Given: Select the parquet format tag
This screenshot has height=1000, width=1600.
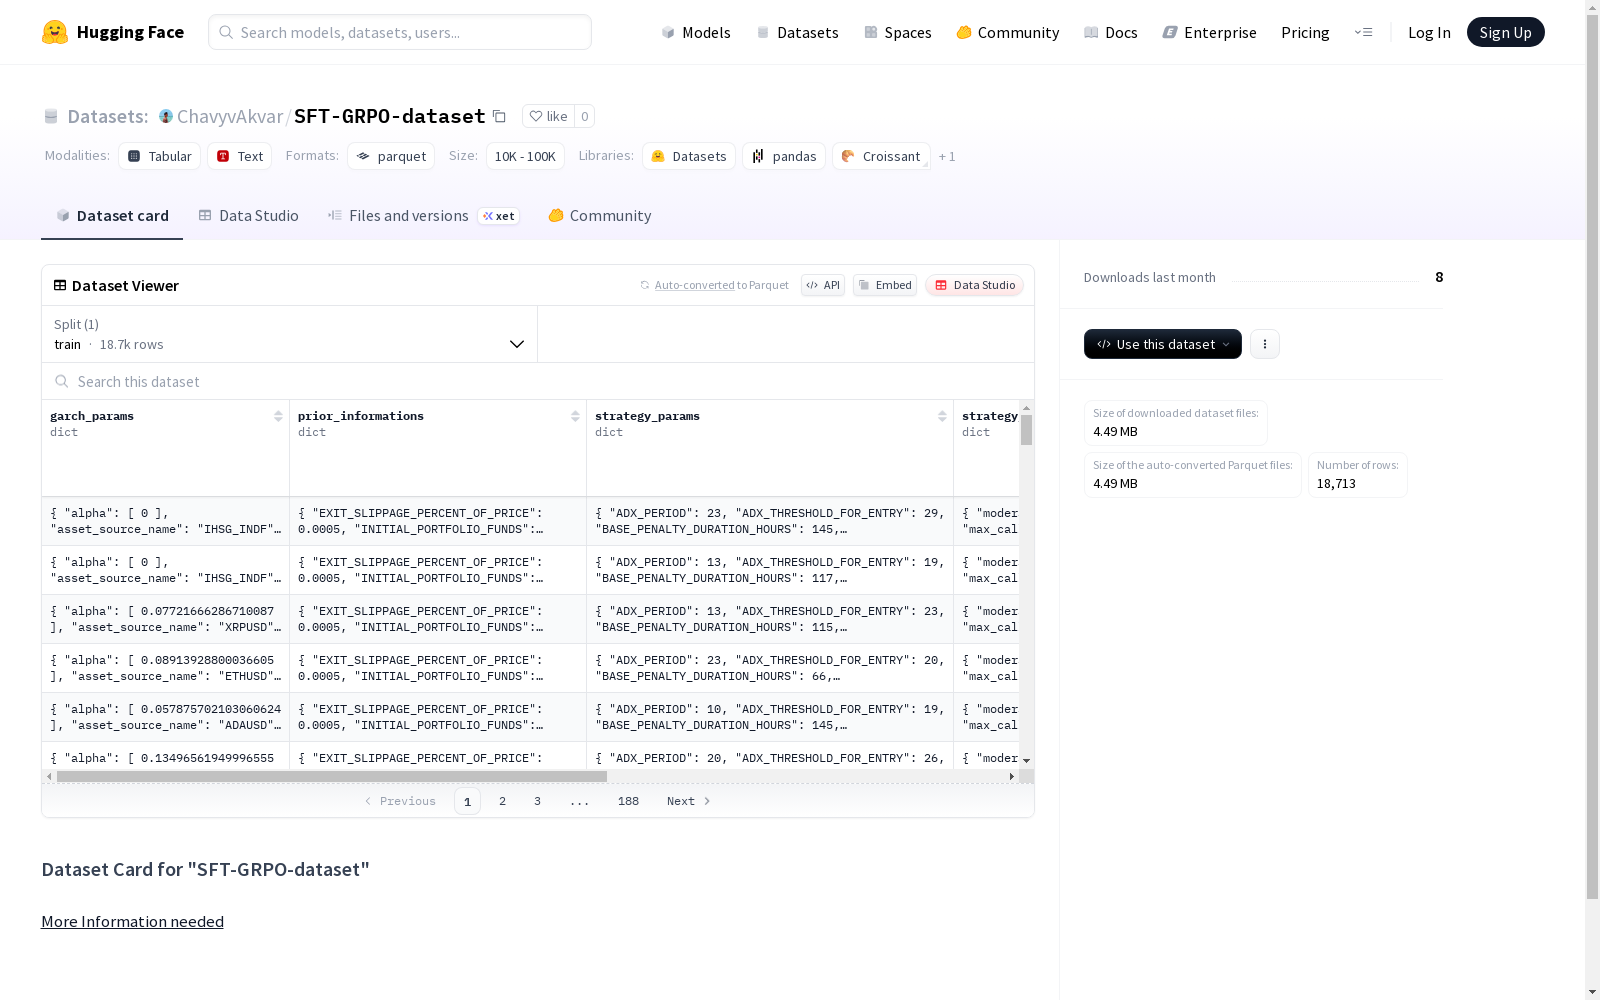Looking at the screenshot, I should tap(391, 156).
